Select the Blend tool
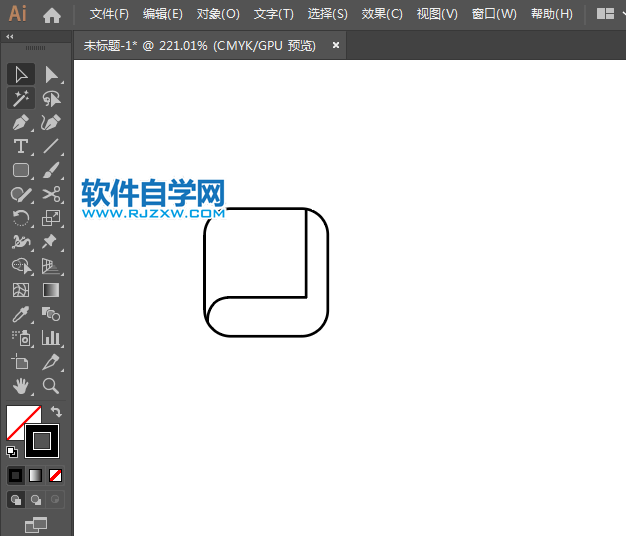Screen dimensions: 626x536 tap(51, 314)
